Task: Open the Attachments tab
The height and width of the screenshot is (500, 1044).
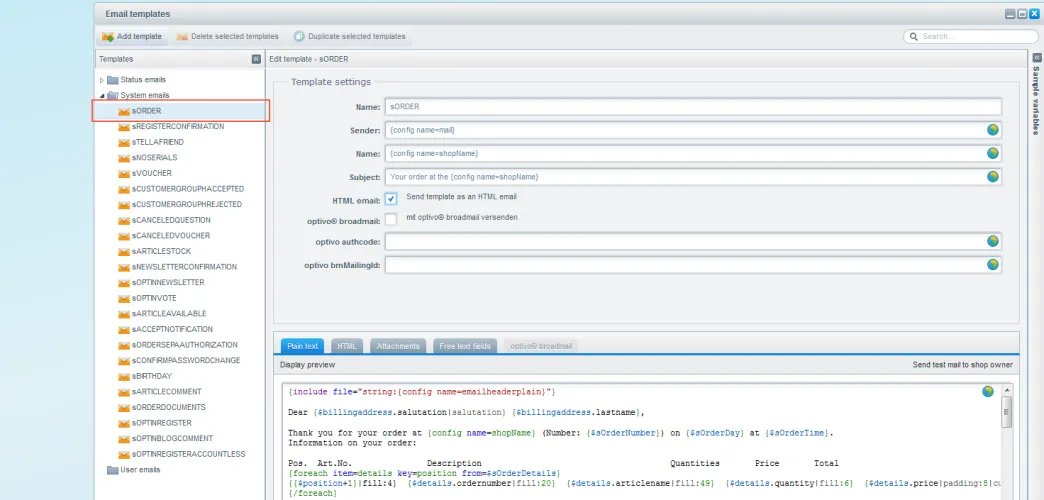Action: coord(397,346)
